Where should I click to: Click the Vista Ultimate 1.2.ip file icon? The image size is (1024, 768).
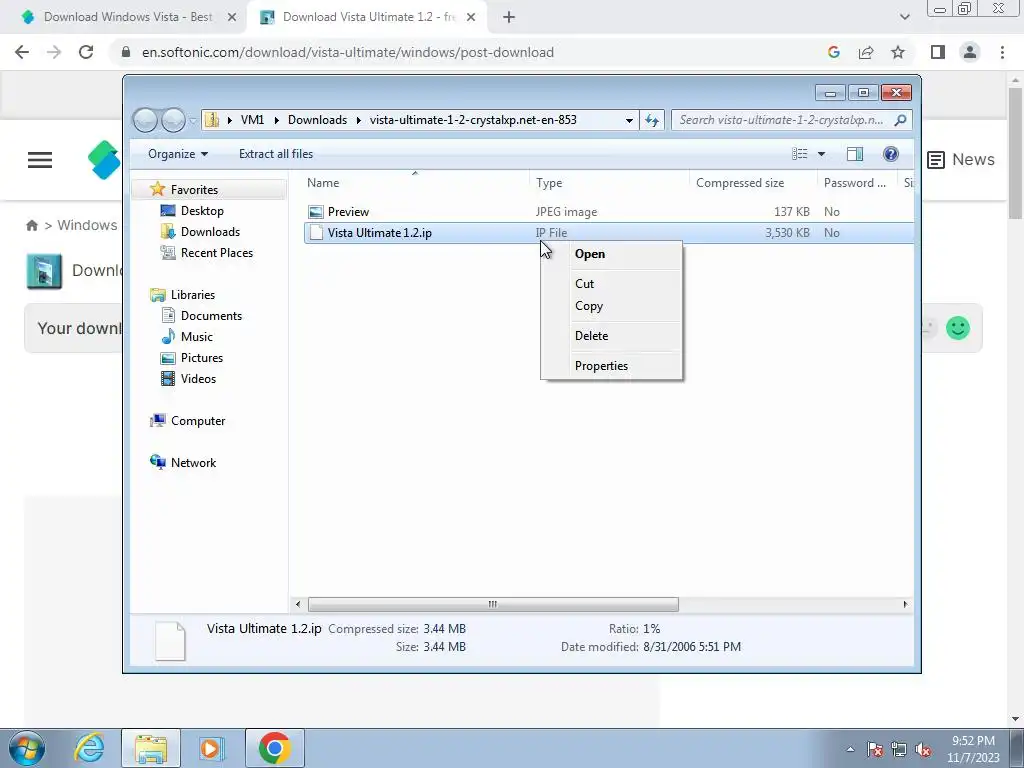[316, 232]
